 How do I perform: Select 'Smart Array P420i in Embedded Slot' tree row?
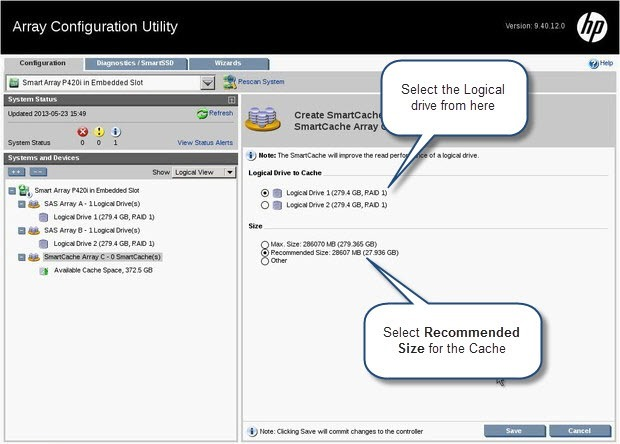[87, 191]
